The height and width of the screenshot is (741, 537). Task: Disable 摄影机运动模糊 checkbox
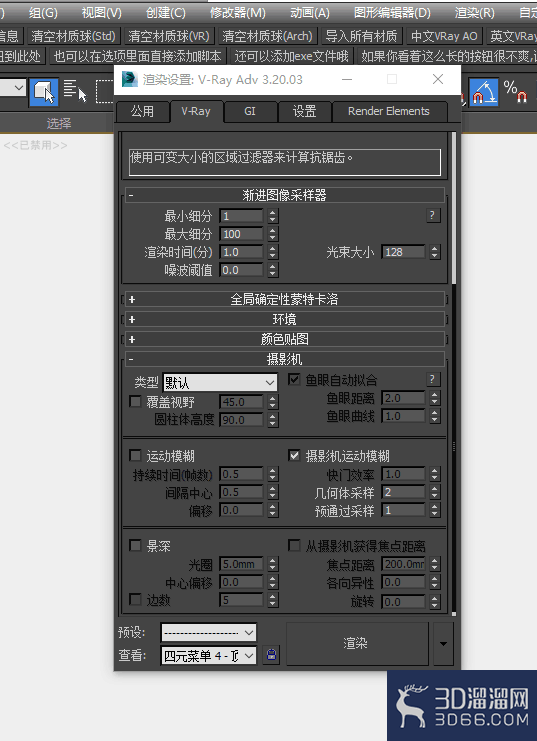tap(294, 456)
